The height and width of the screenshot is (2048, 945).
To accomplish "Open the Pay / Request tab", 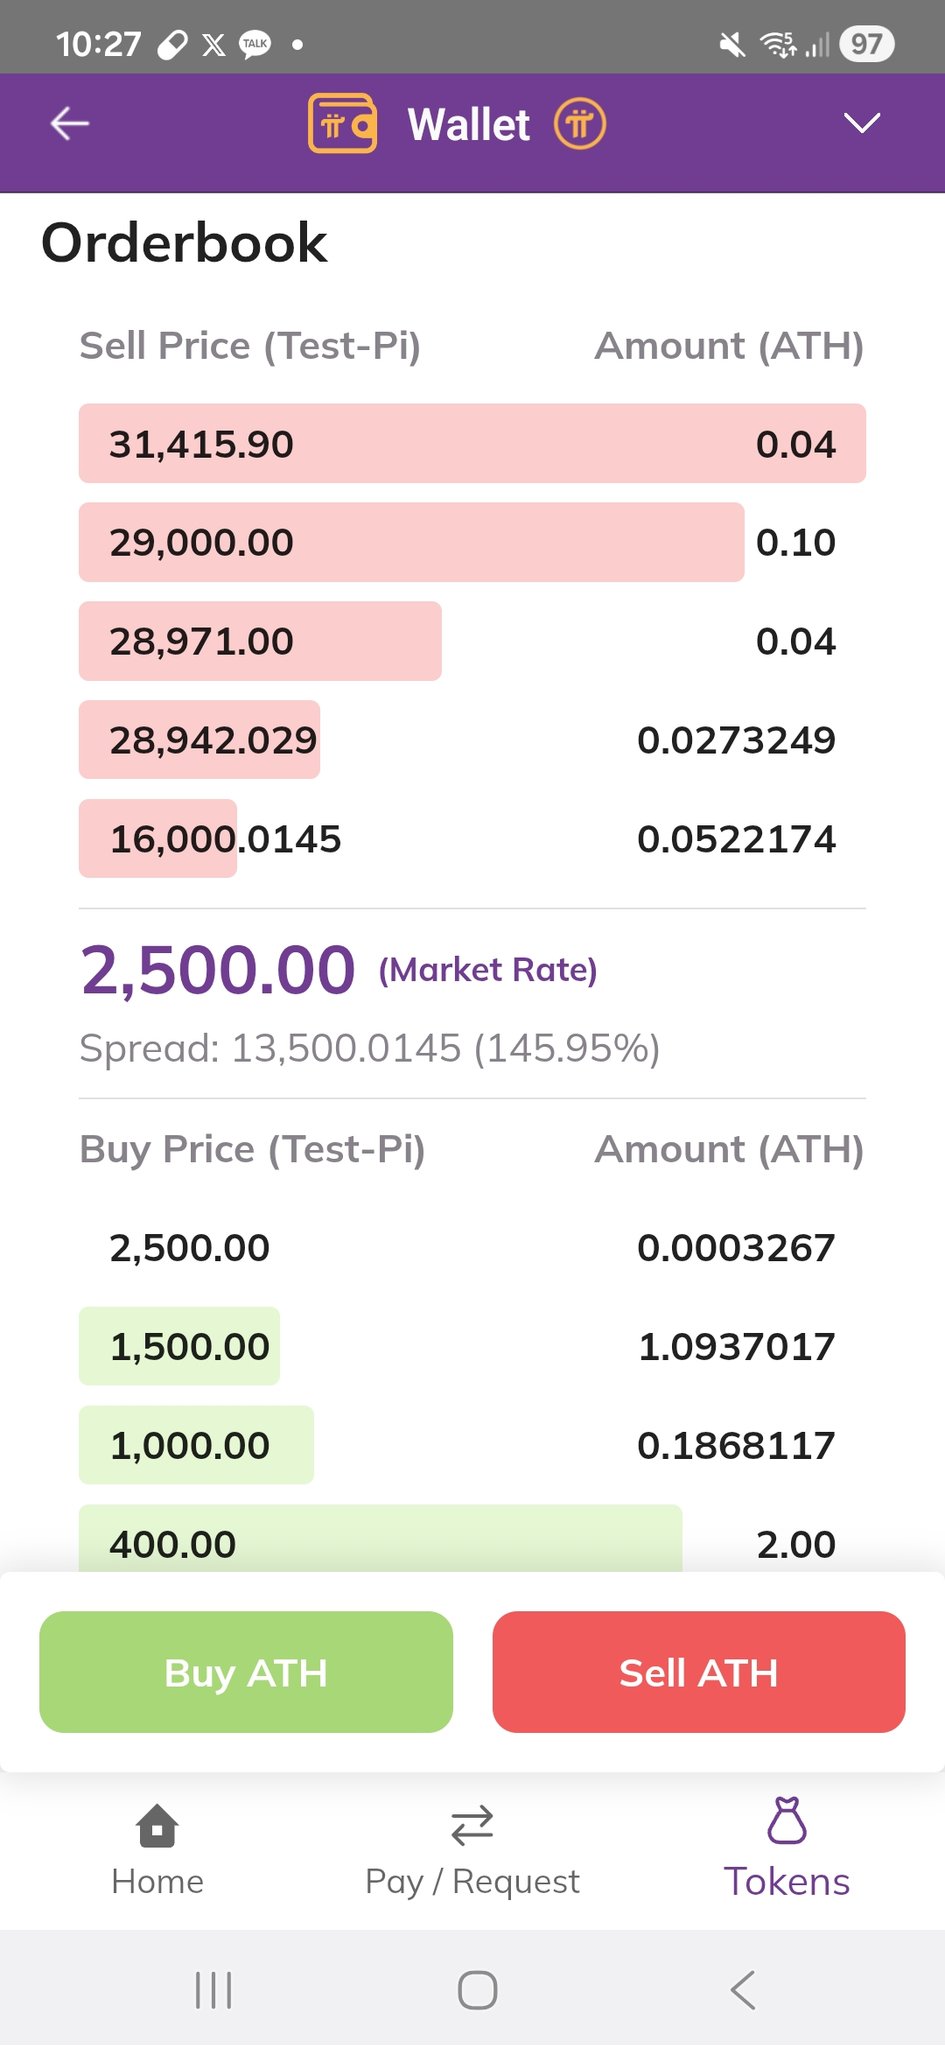I will (472, 1850).
